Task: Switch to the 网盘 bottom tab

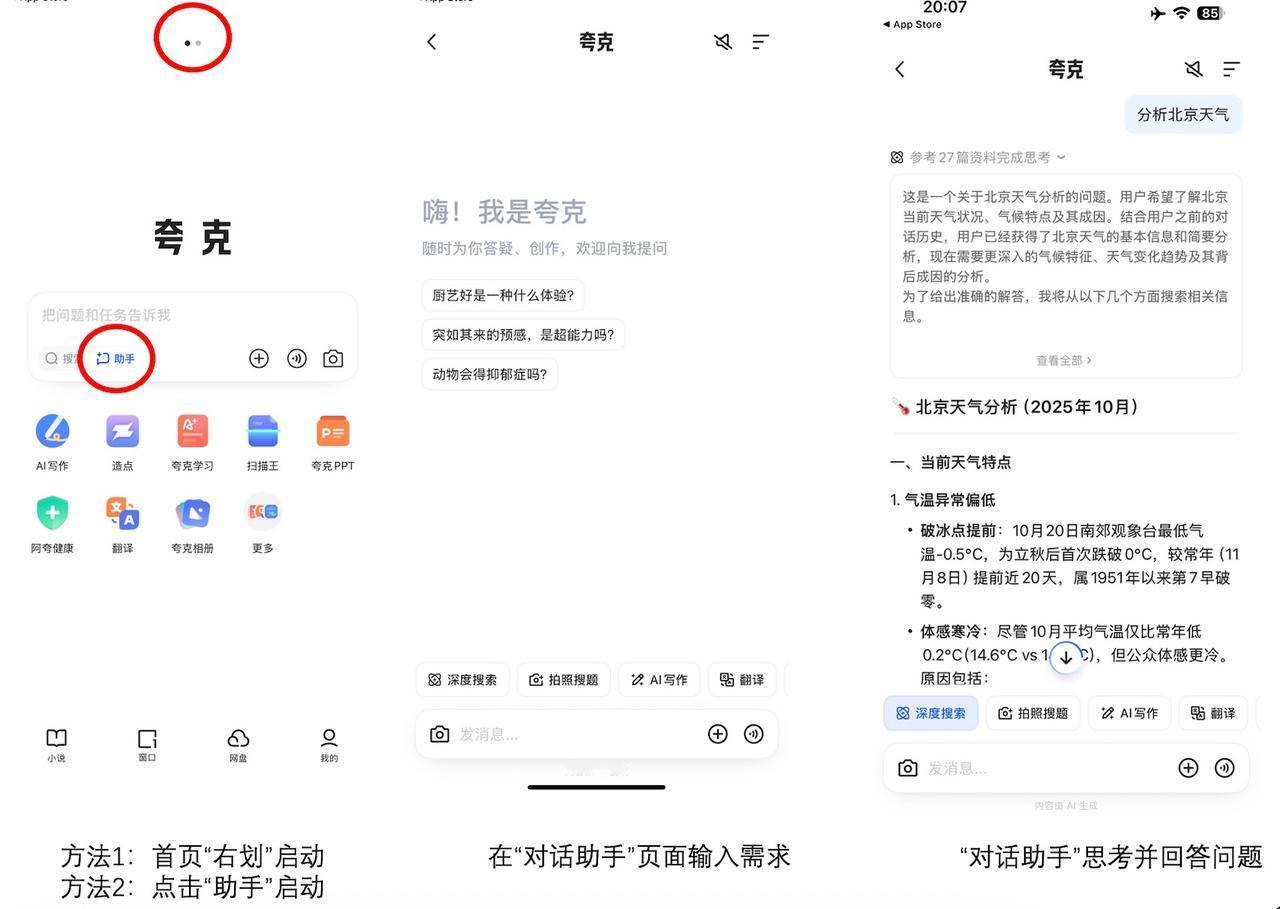Action: tap(238, 745)
